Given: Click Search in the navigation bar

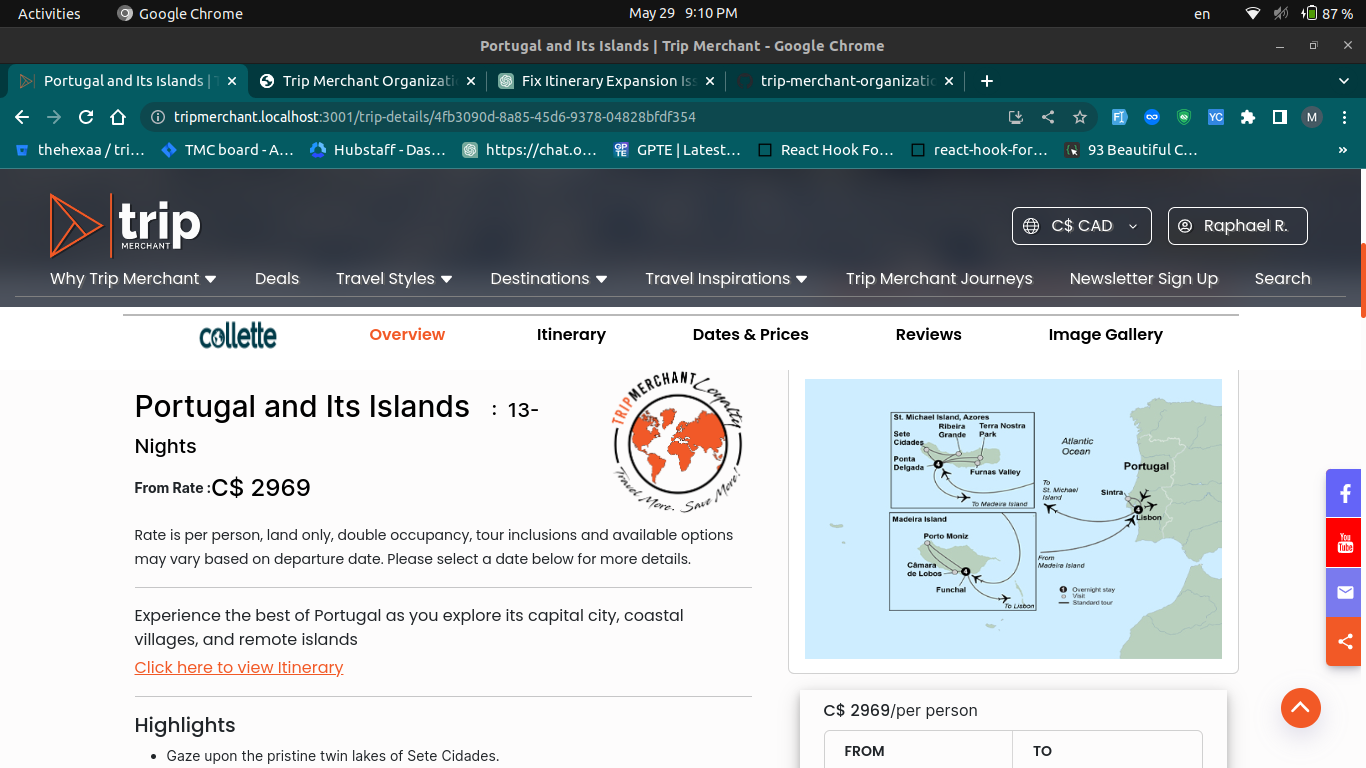Looking at the screenshot, I should coord(1282,279).
